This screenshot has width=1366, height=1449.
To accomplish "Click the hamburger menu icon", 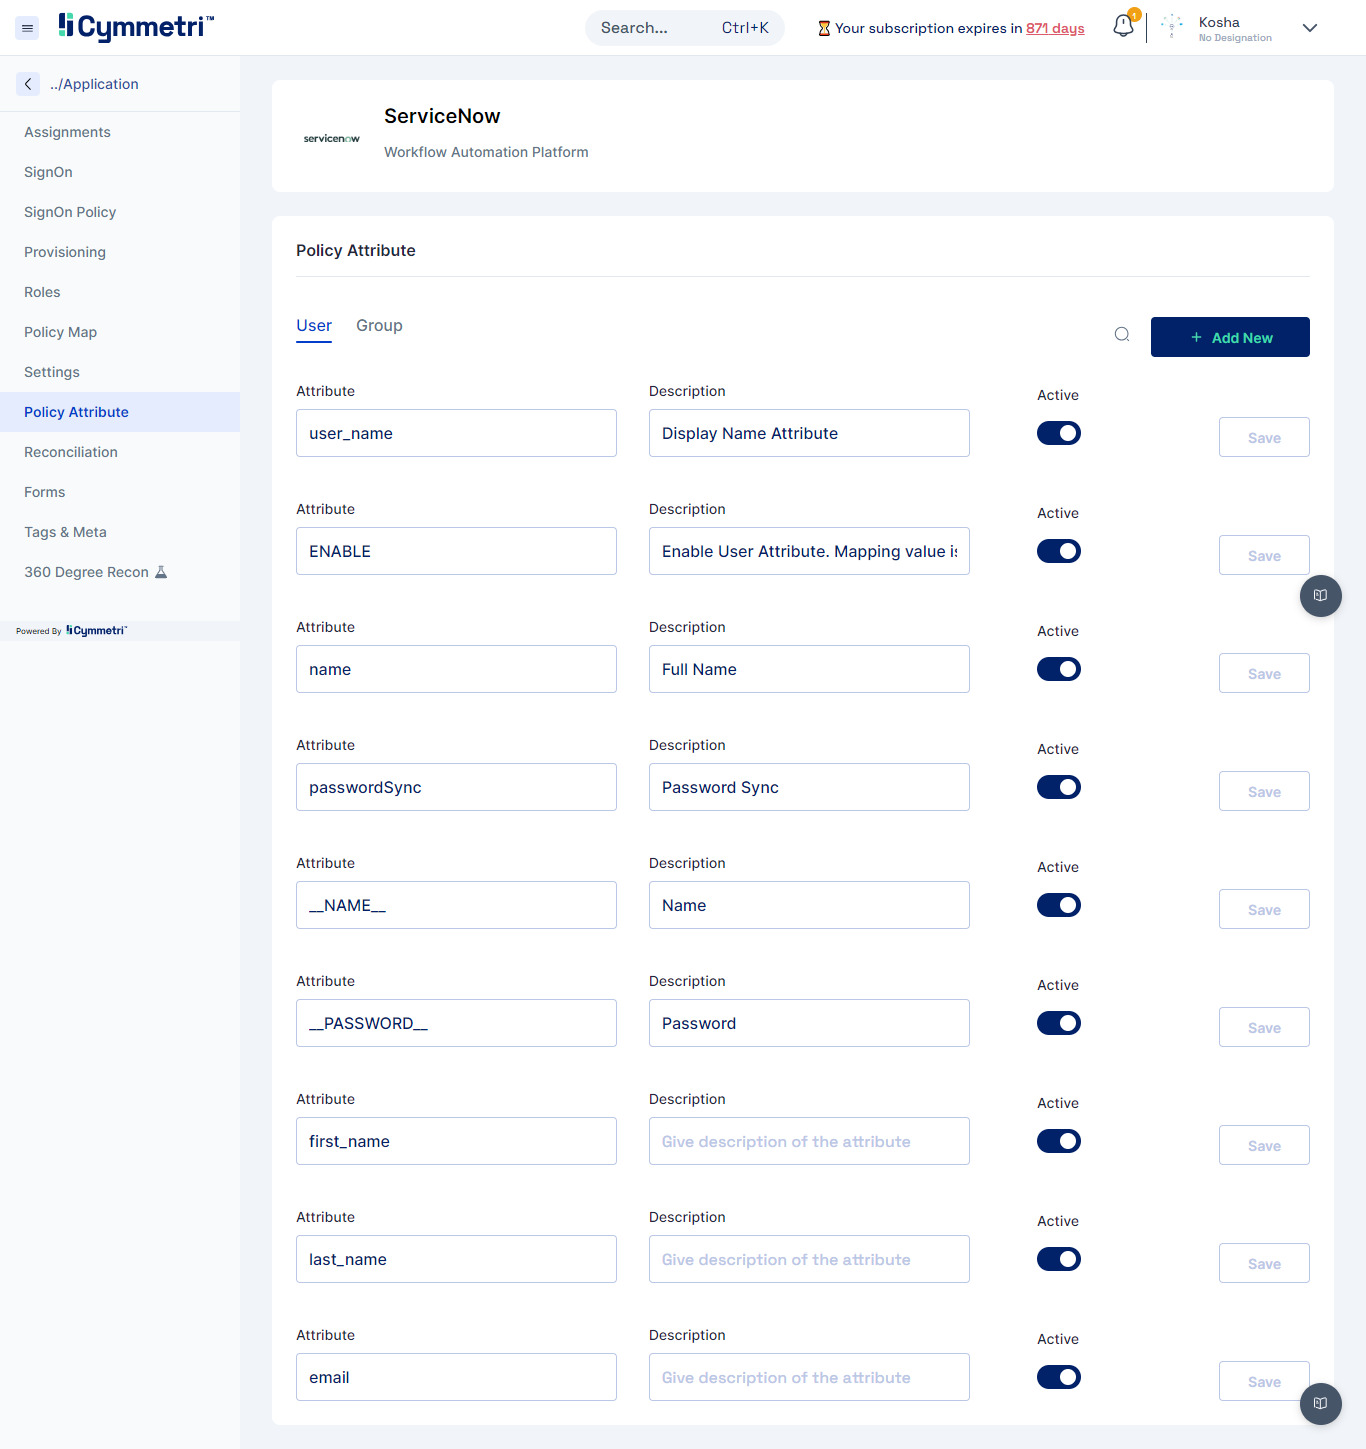I will [27, 28].
